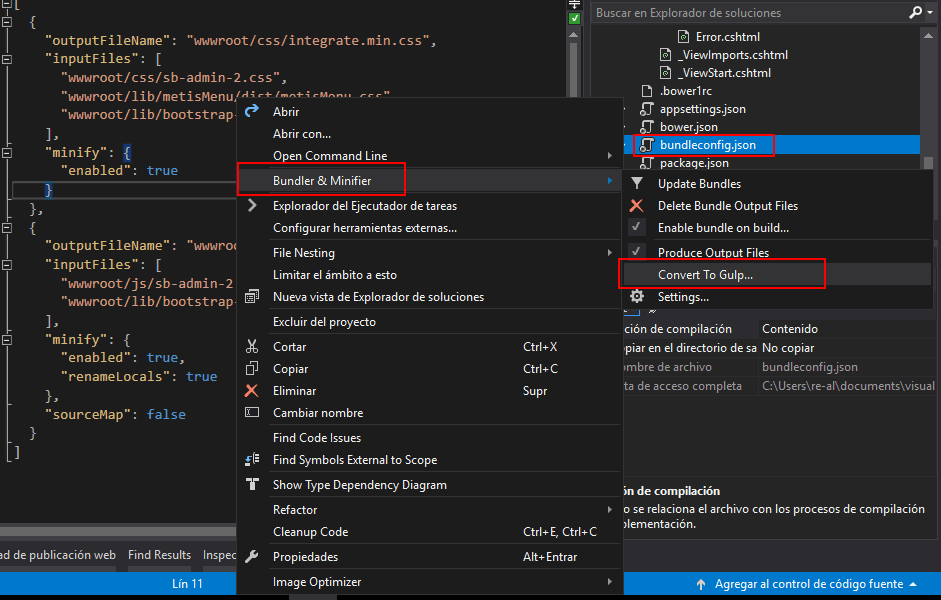Expand the Open Command Line submenu arrow
Screen dimensions: 941x600
610,155
